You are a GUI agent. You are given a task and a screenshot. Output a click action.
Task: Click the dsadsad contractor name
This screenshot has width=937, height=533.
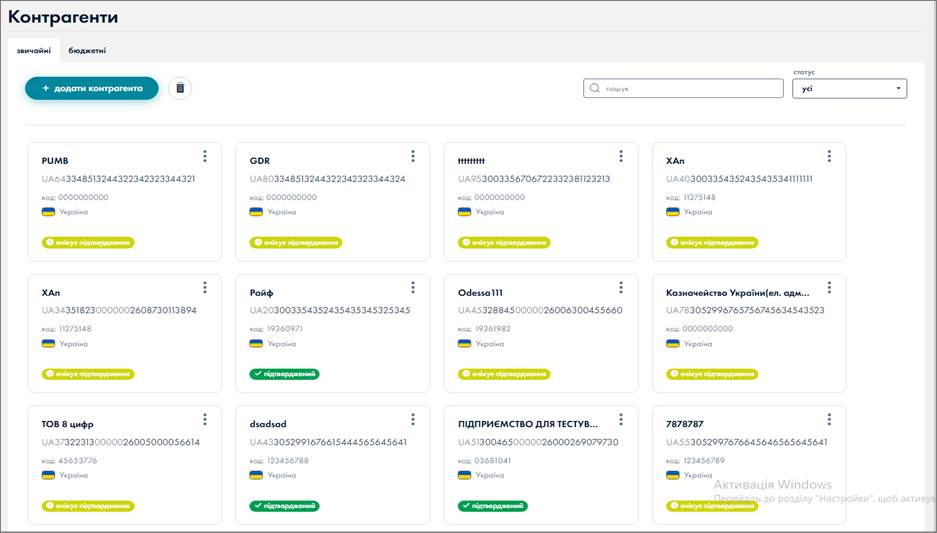[268, 424]
